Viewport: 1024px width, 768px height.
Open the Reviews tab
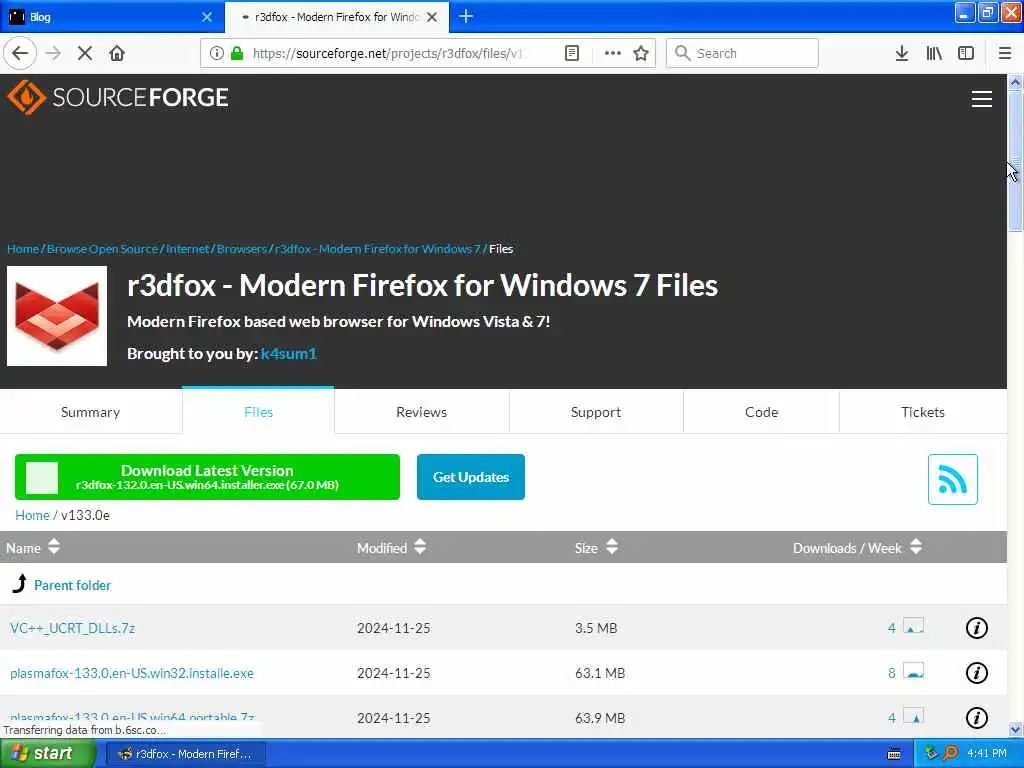pos(421,412)
